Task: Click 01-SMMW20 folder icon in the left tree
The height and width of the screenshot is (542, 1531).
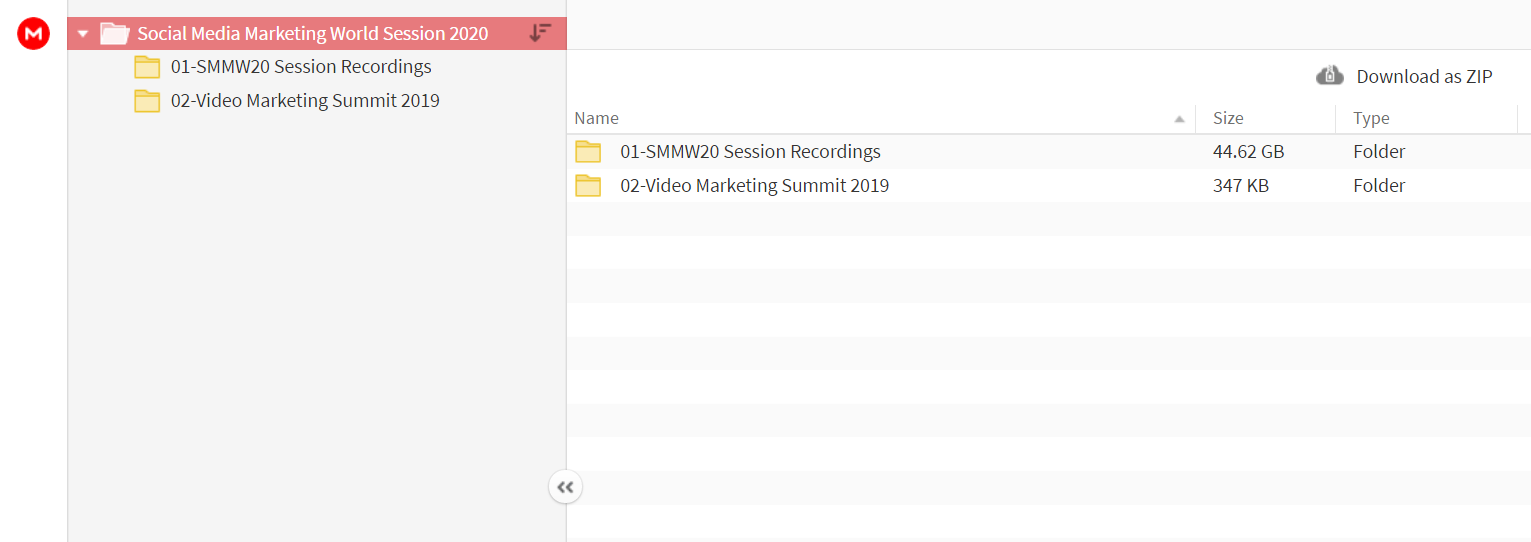Action: (x=148, y=67)
